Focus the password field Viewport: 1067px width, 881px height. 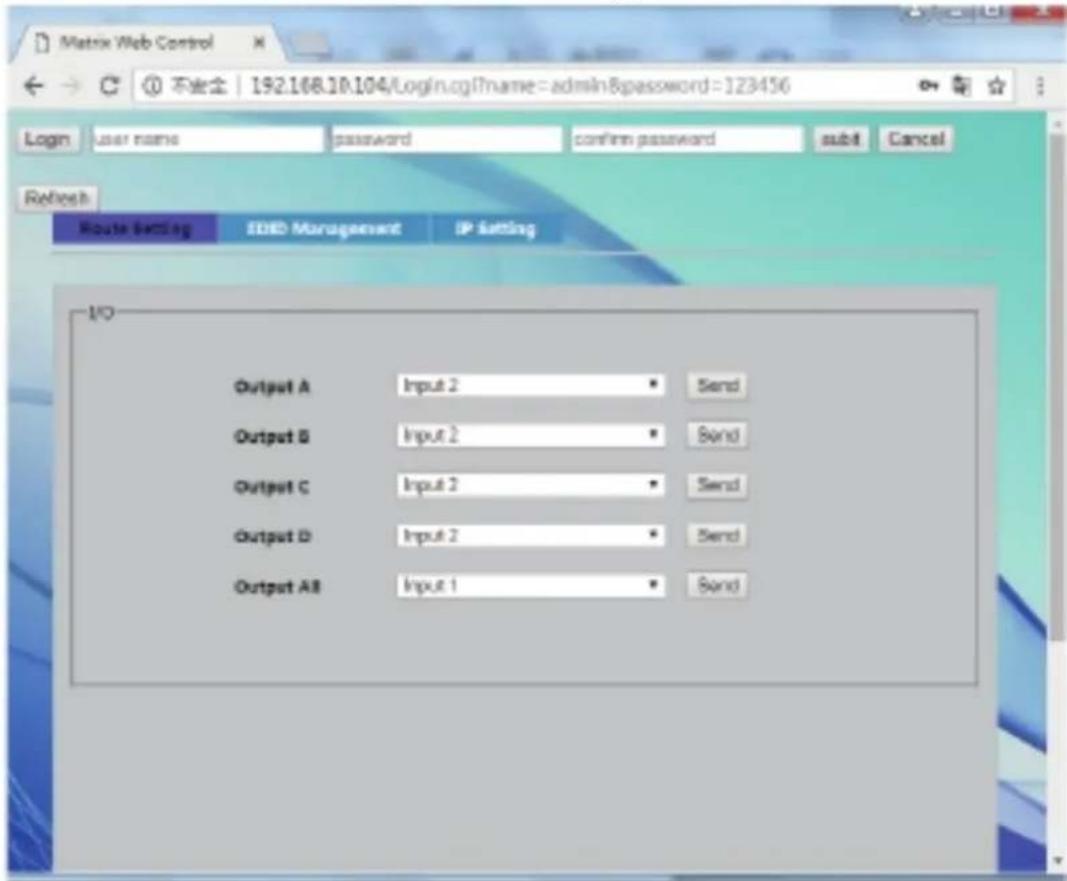pyautogui.click(x=446, y=139)
